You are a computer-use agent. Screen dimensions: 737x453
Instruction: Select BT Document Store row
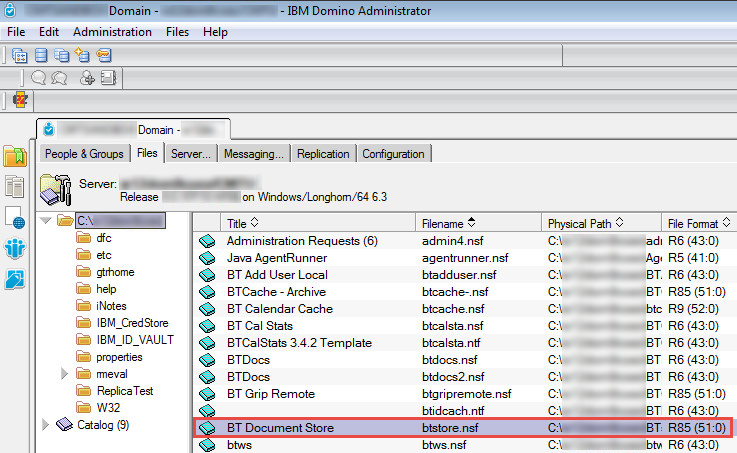coord(464,428)
